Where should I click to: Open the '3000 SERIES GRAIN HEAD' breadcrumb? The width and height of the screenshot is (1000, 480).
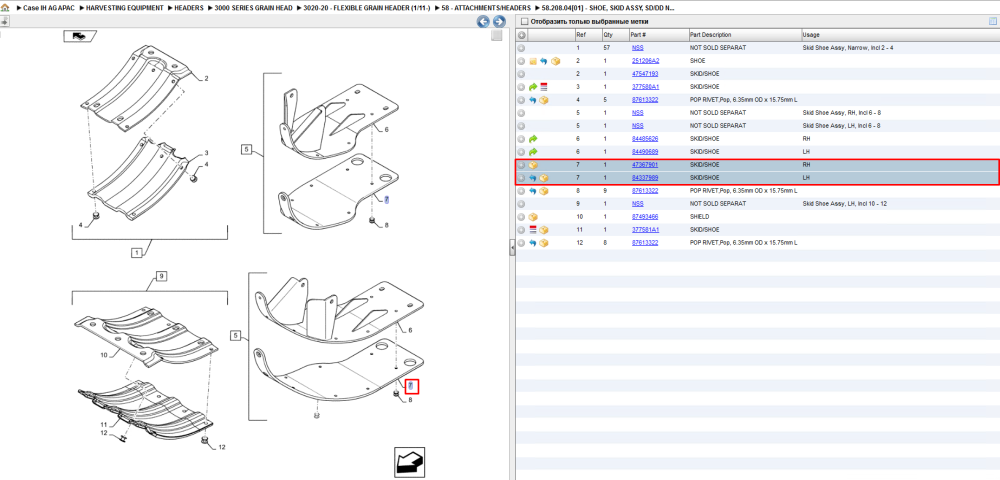pos(254,8)
